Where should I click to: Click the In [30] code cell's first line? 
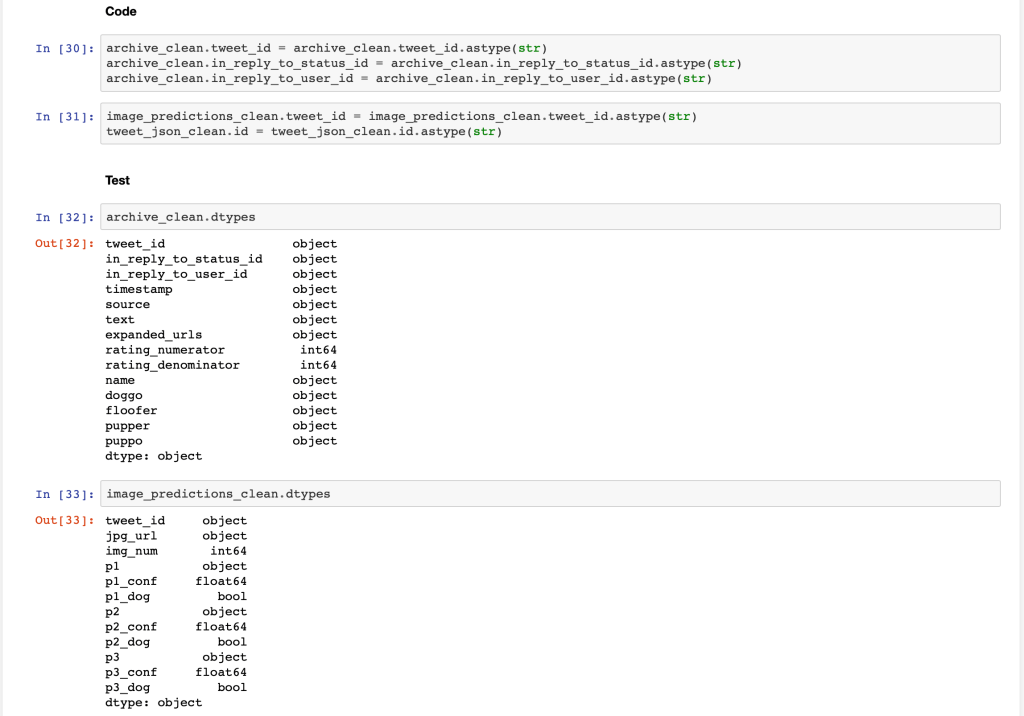(x=326, y=48)
